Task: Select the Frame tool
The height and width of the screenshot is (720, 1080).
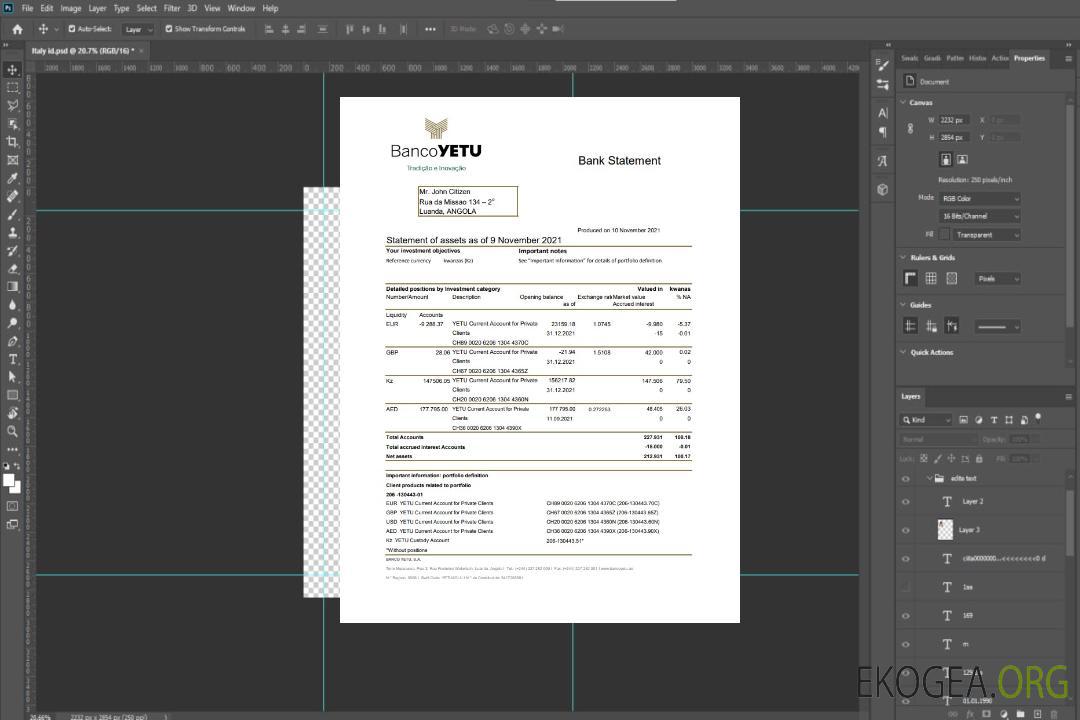Action: coord(12,160)
